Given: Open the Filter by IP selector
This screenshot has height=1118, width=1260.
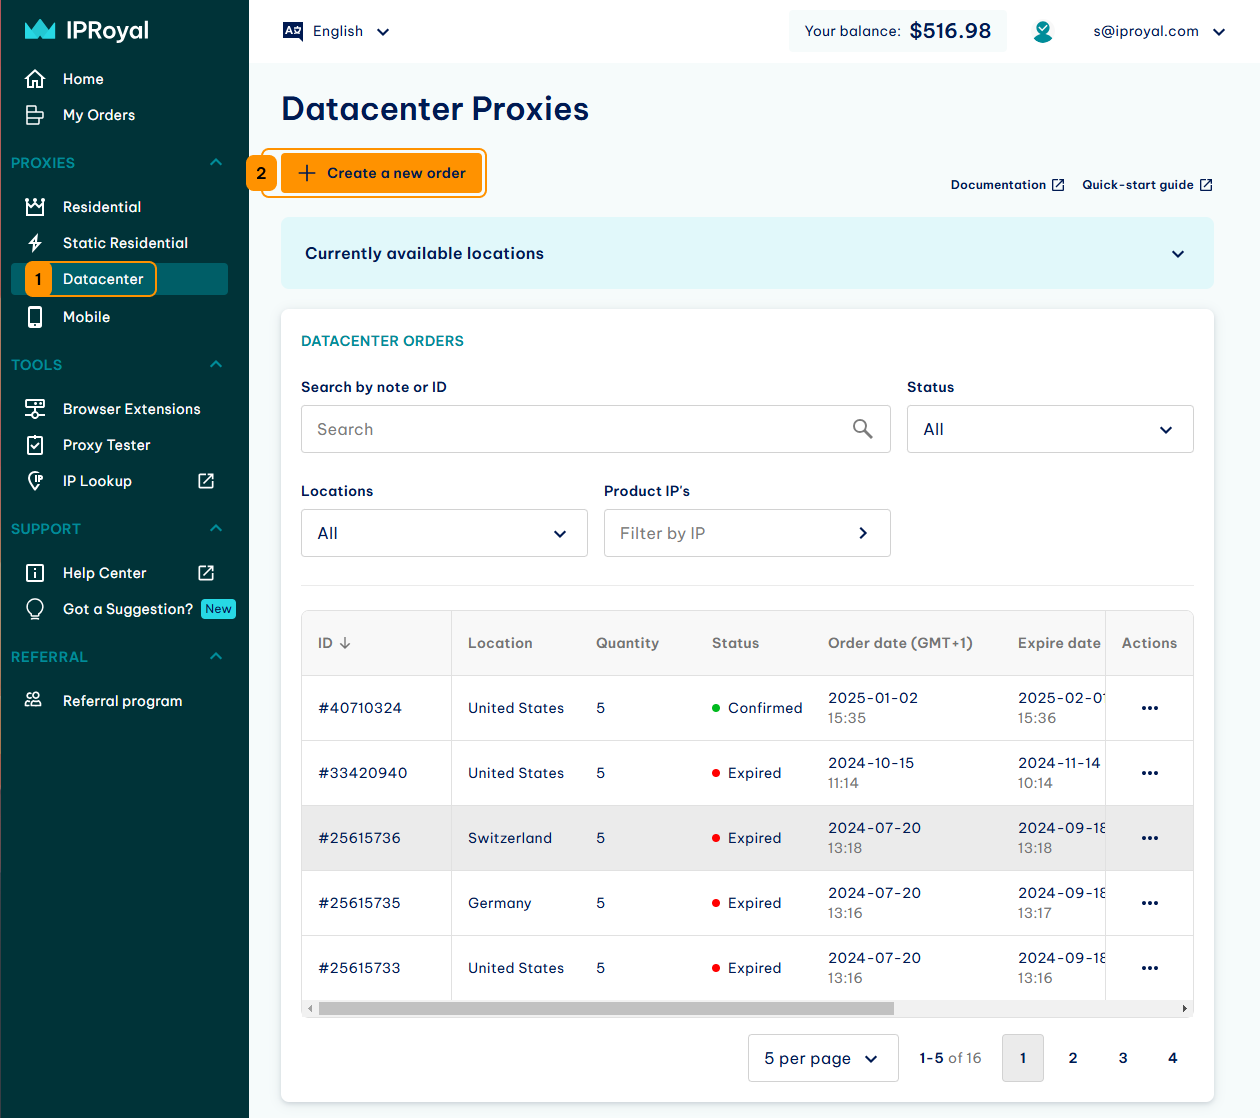Looking at the screenshot, I should pos(747,533).
